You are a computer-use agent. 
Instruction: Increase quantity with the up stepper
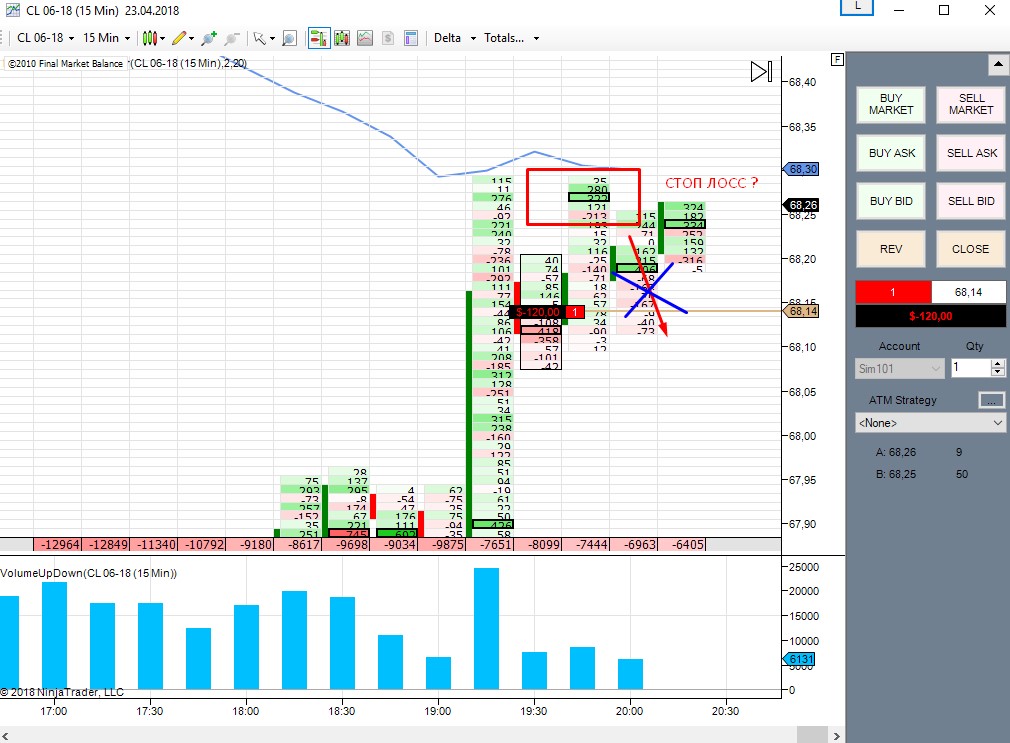(x=998, y=363)
